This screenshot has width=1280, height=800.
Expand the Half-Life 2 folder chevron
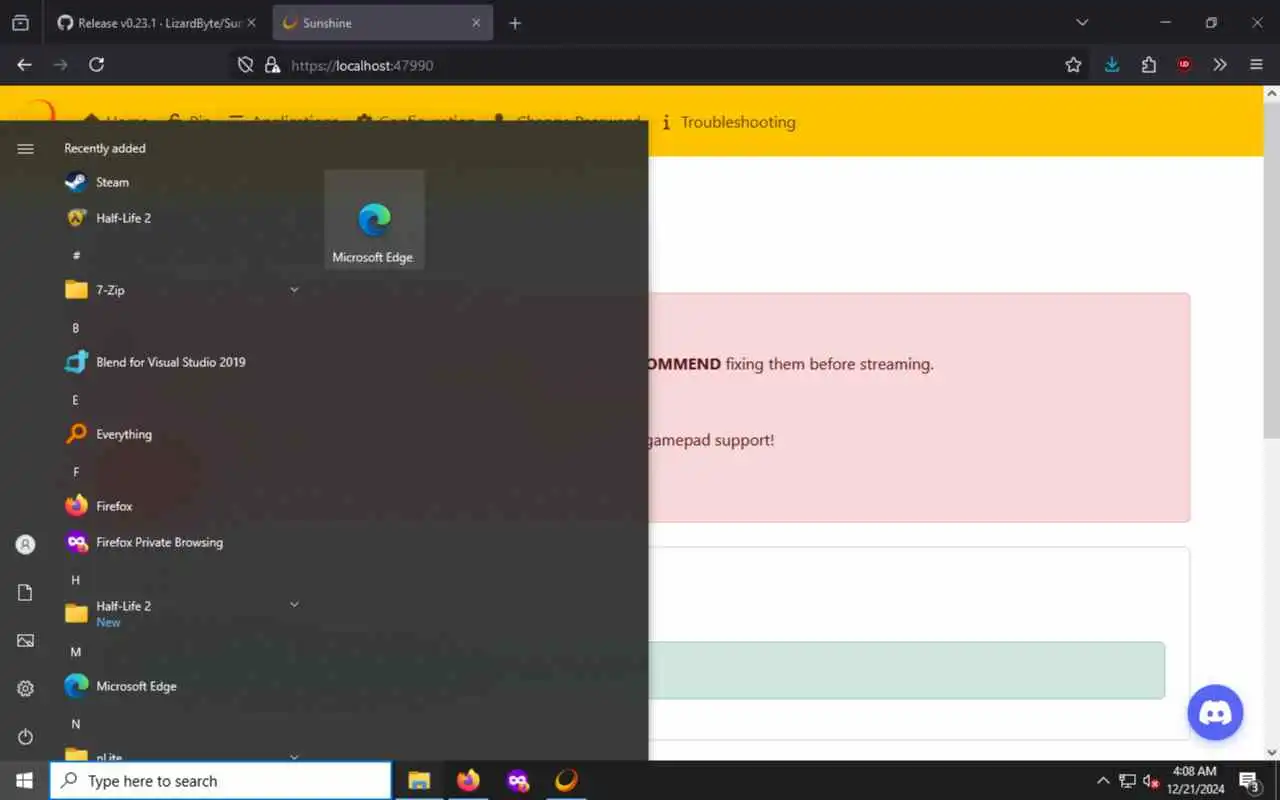click(x=294, y=605)
